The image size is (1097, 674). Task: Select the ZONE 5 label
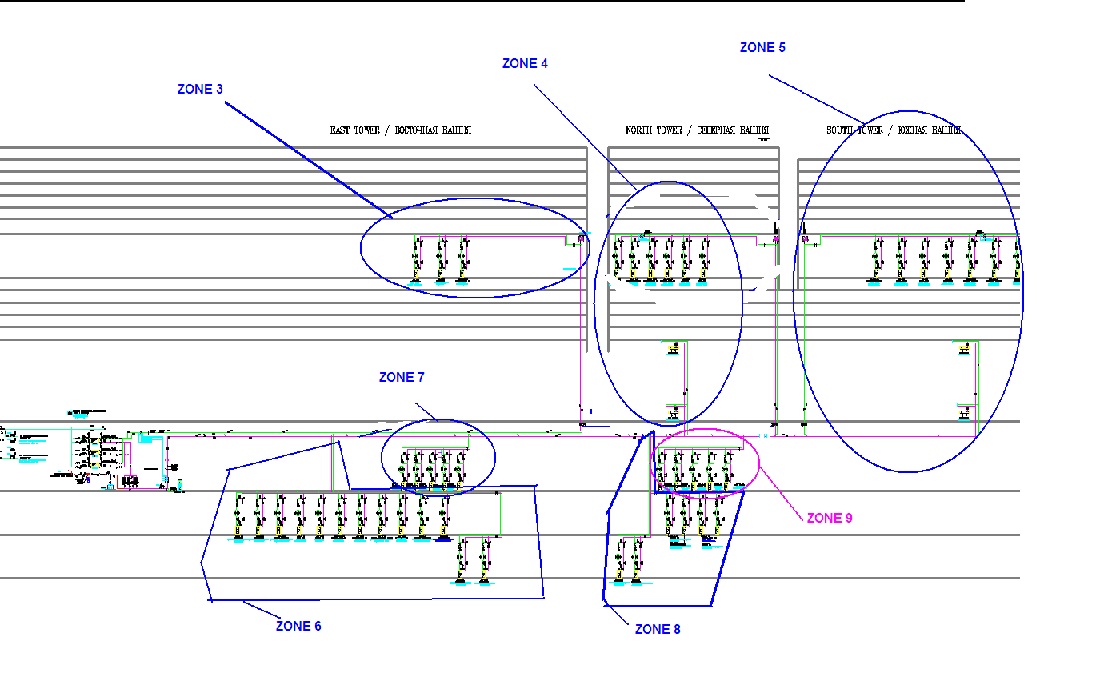763,47
